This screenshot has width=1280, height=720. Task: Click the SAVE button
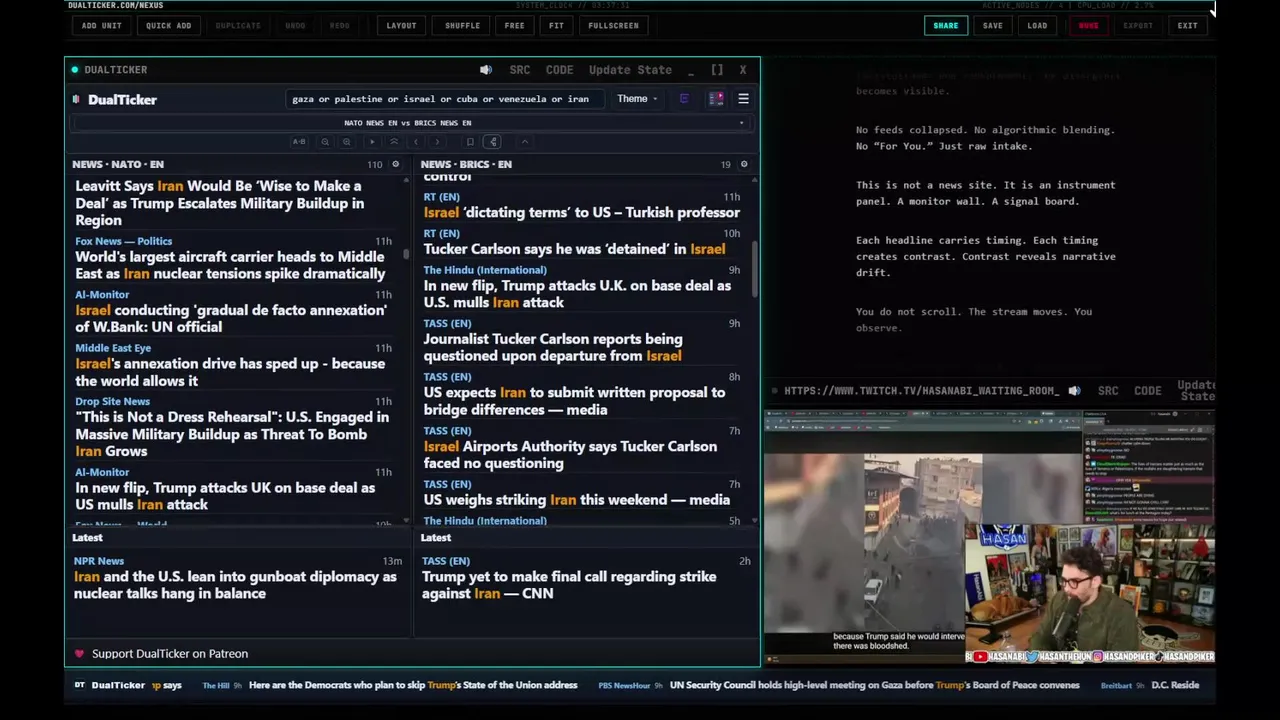point(992,26)
